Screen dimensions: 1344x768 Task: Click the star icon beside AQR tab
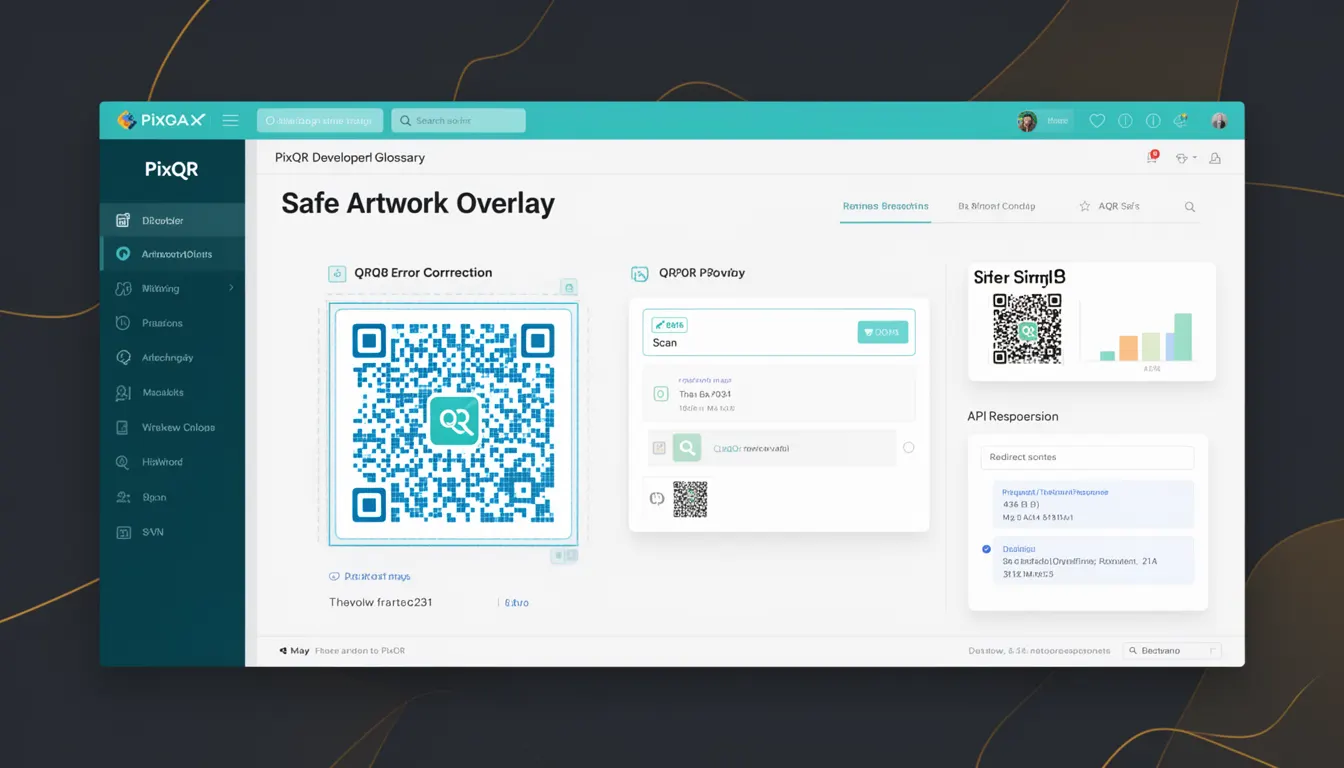(1084, 206)
